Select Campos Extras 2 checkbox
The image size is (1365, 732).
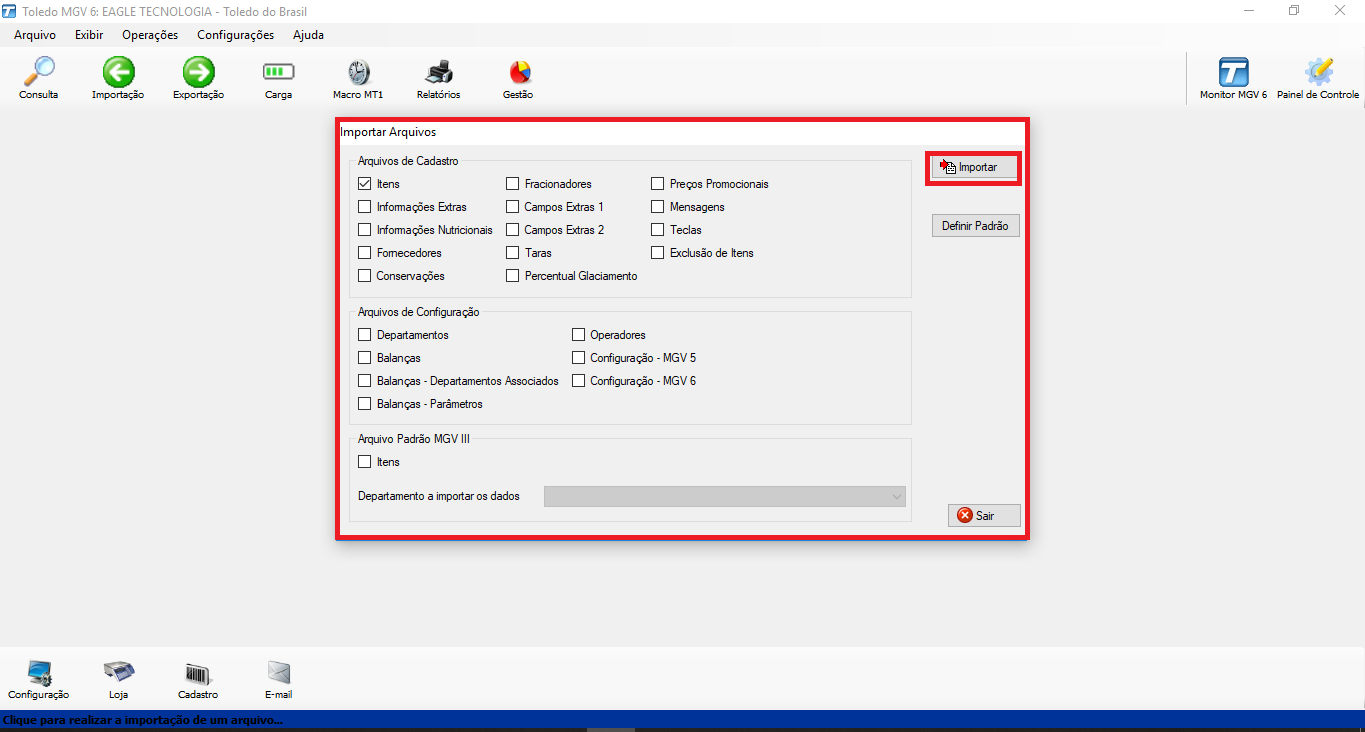pos(512,230)
